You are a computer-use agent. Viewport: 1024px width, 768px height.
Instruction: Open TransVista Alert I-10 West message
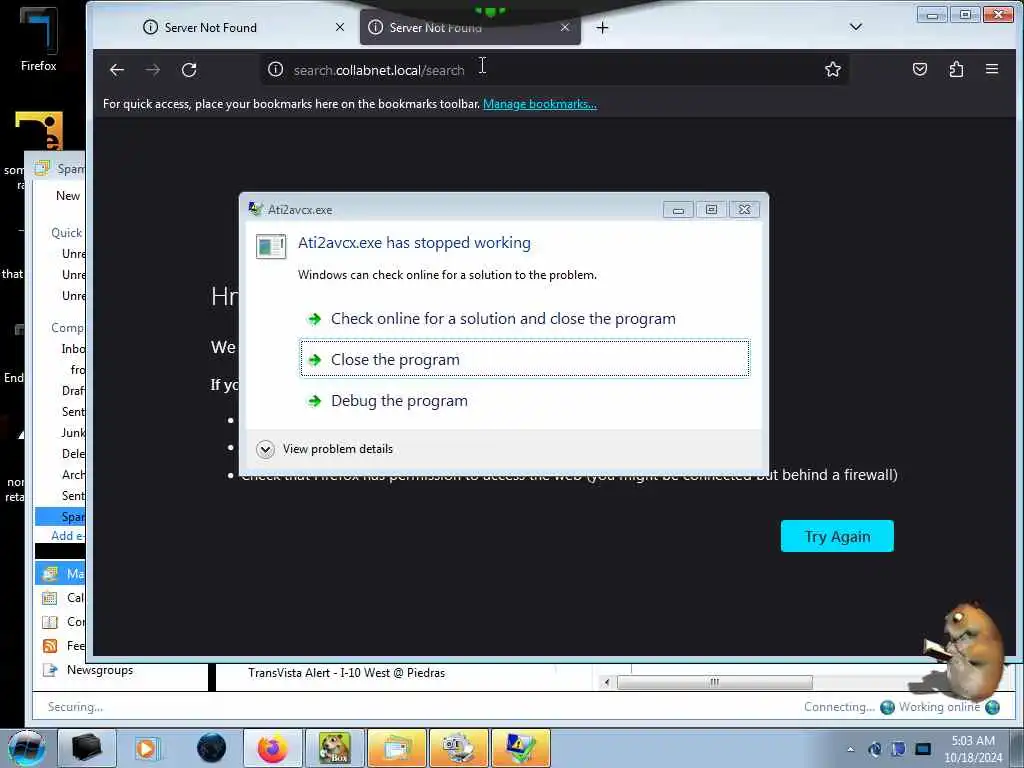346,673
